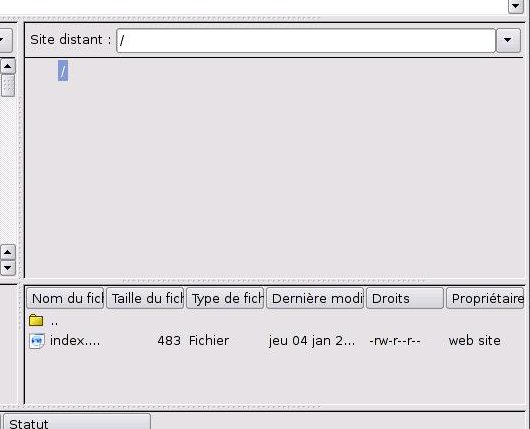The image size is (530, 429).
Task: Sort by Dernière modification column header
Action: click(x=315, y=298)
